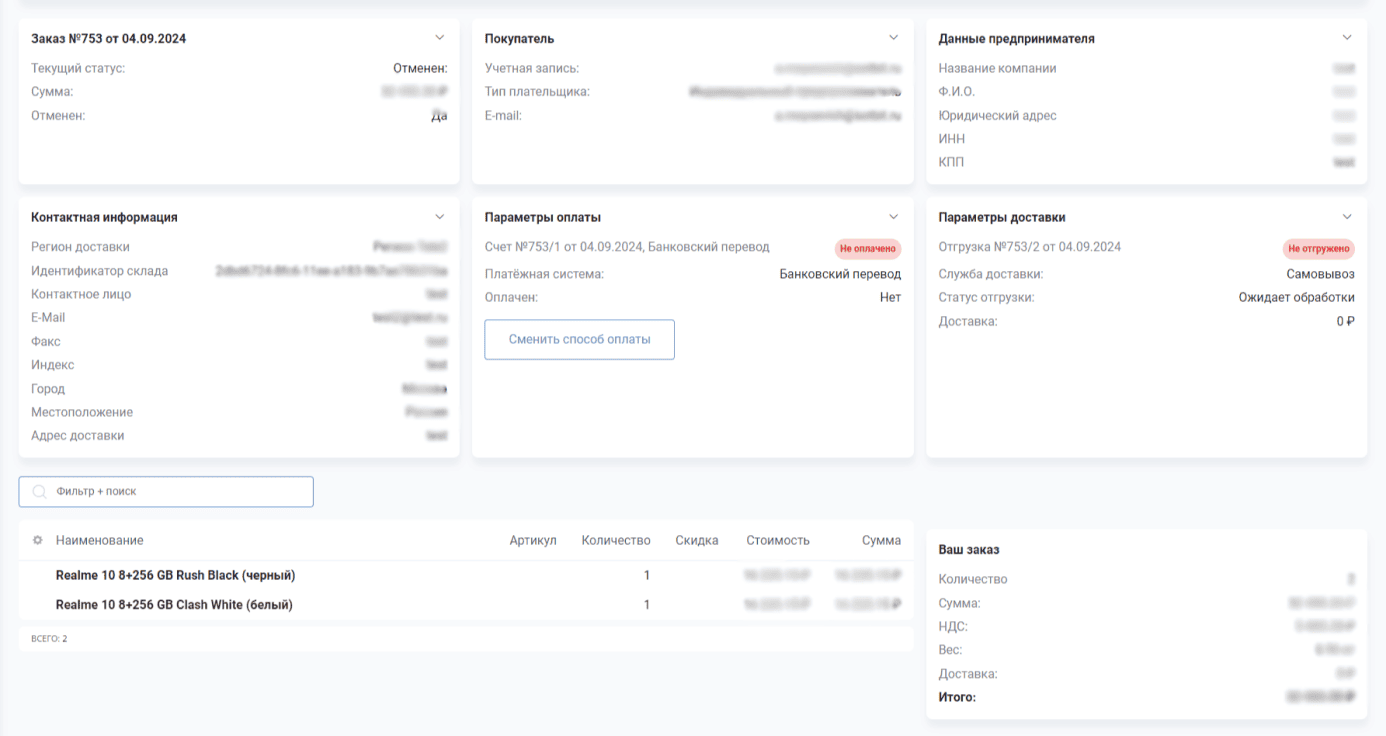Click the Не отгружено status badge
Image resolution: width=1386 pixels, height=736 pixels.
[x=1318, y=248]
